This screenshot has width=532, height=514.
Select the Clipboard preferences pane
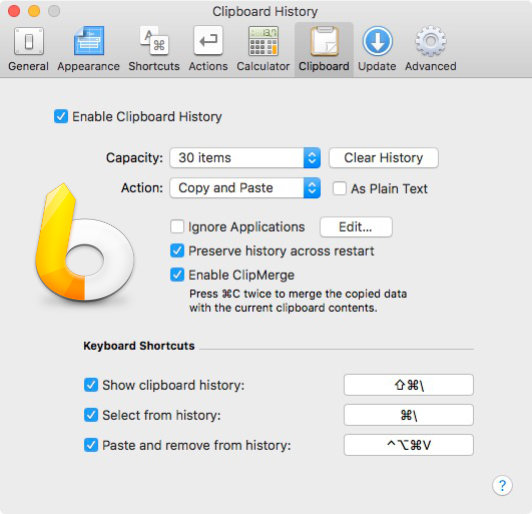[324, 49]
